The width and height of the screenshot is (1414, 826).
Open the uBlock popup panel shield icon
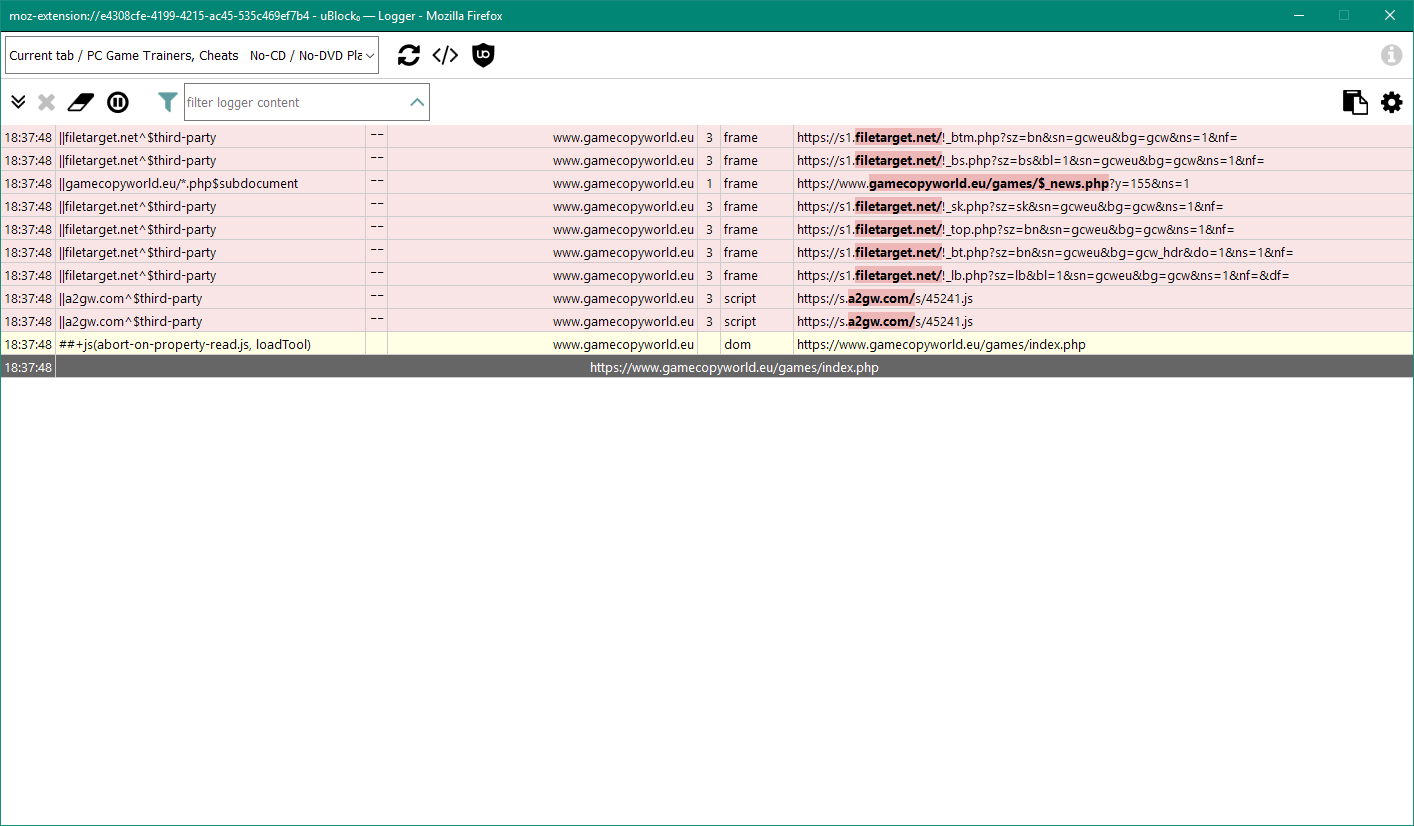(483, 56)
